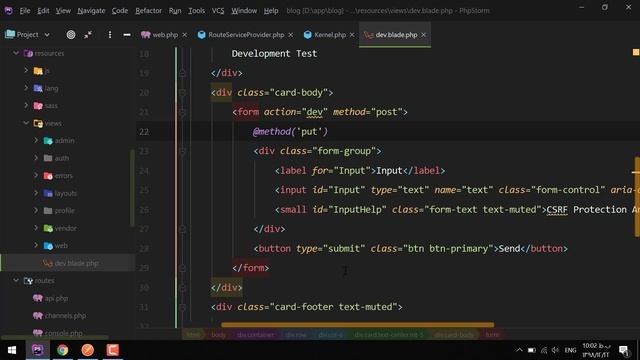Click the resources folder icon
This screenshot has height=360, width=640.
tap(28, 53)
